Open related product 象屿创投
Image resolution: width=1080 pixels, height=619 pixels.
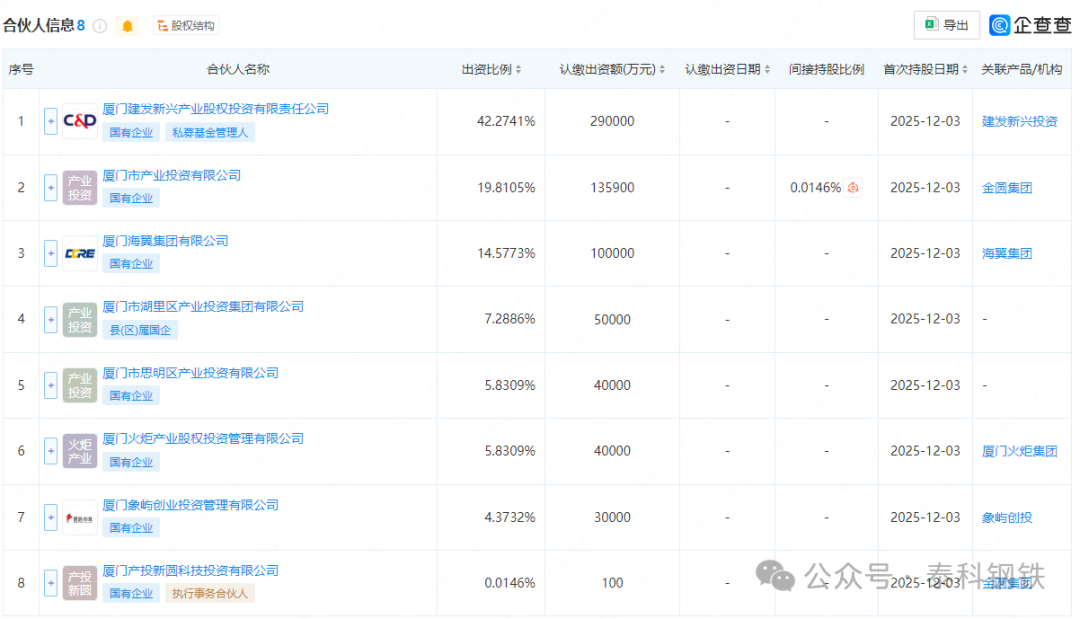pos(1007,517)
